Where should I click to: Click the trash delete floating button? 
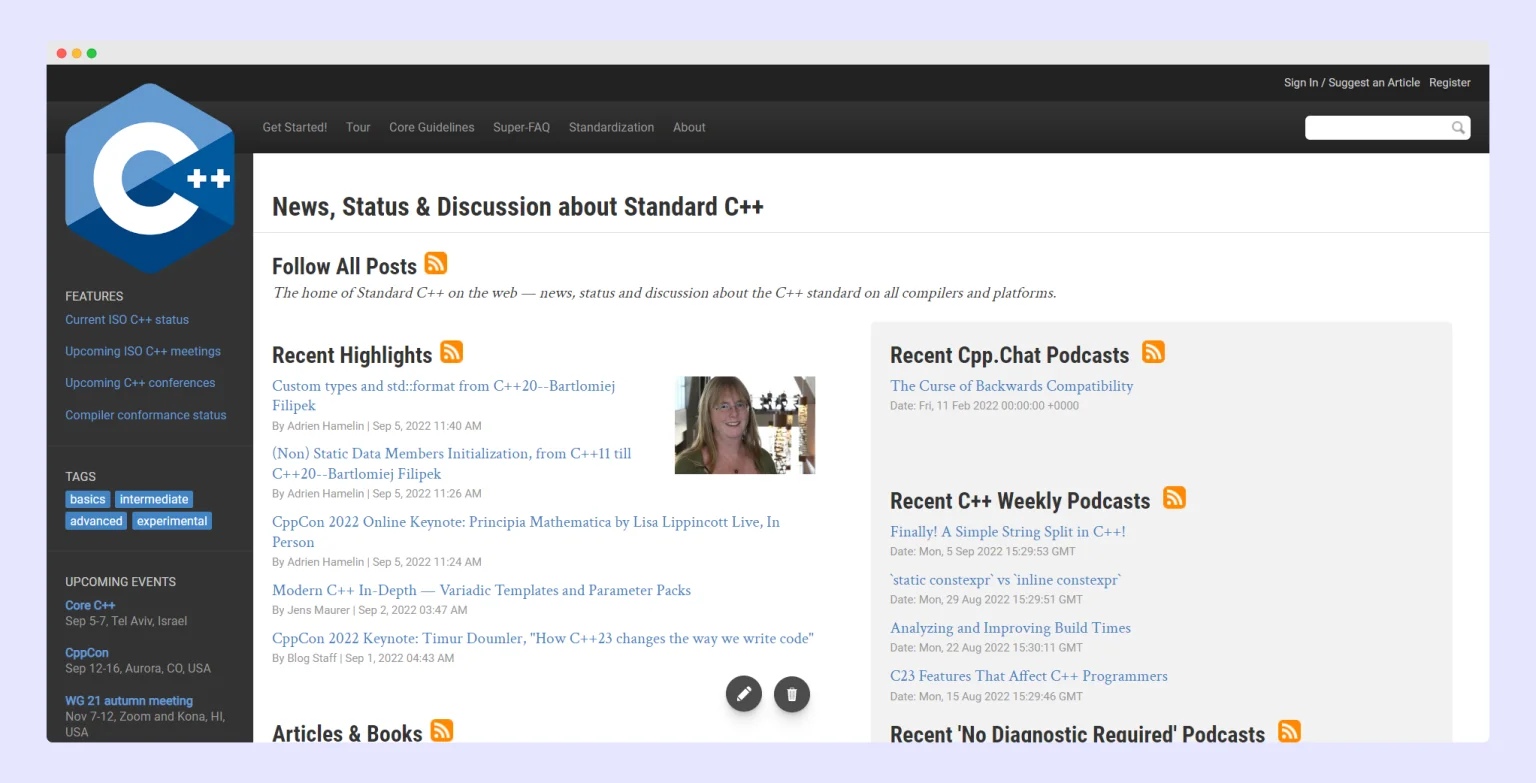coord(792,693)
